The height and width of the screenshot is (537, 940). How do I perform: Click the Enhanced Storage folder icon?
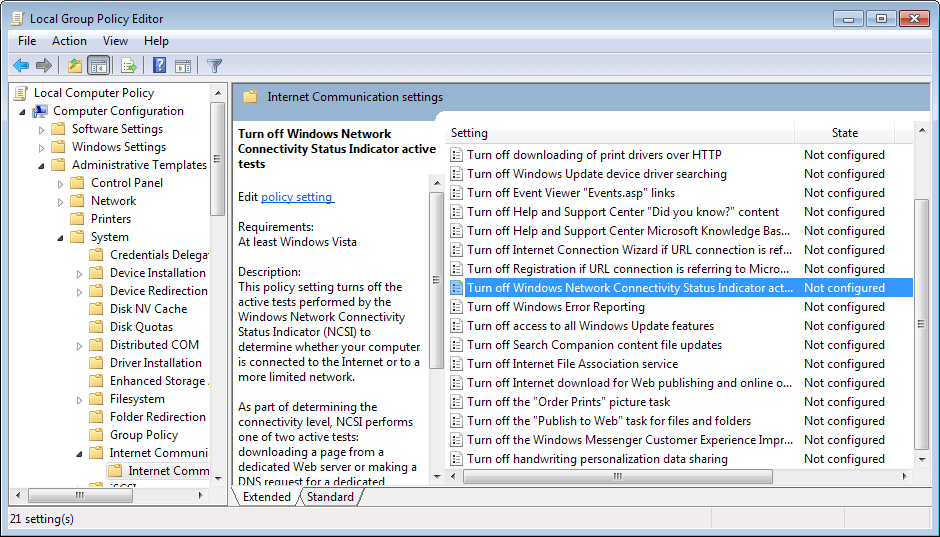[x=96, y=381]
